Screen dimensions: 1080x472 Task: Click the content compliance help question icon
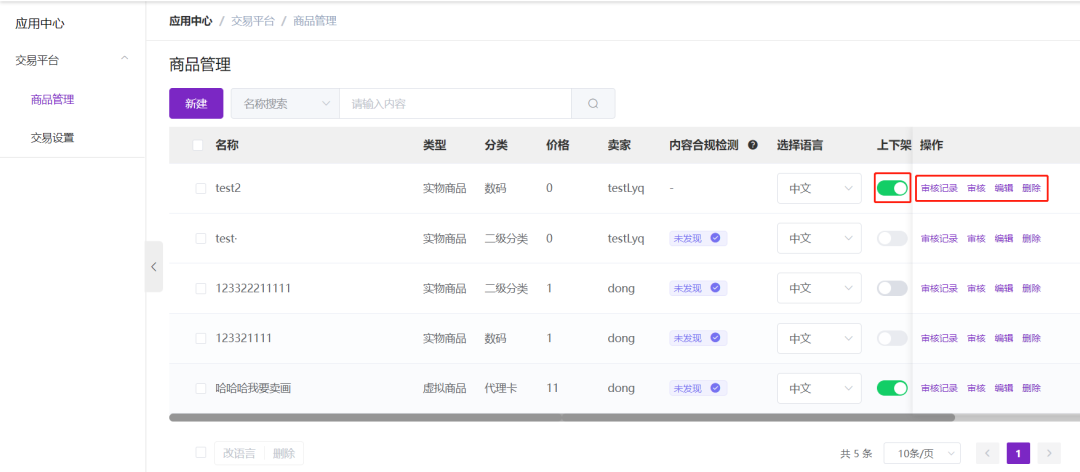tap(752, 145)
